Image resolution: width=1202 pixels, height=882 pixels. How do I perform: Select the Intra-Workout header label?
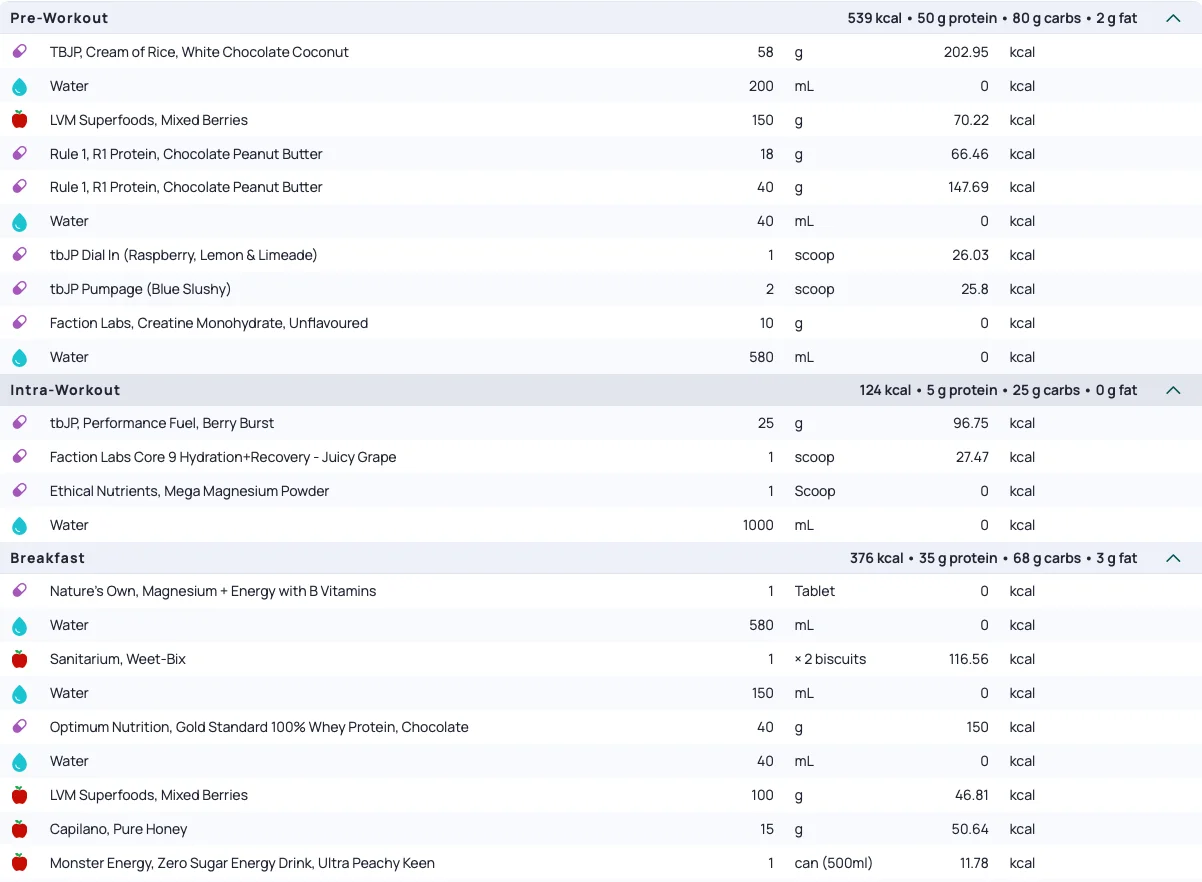pos(65,390)
